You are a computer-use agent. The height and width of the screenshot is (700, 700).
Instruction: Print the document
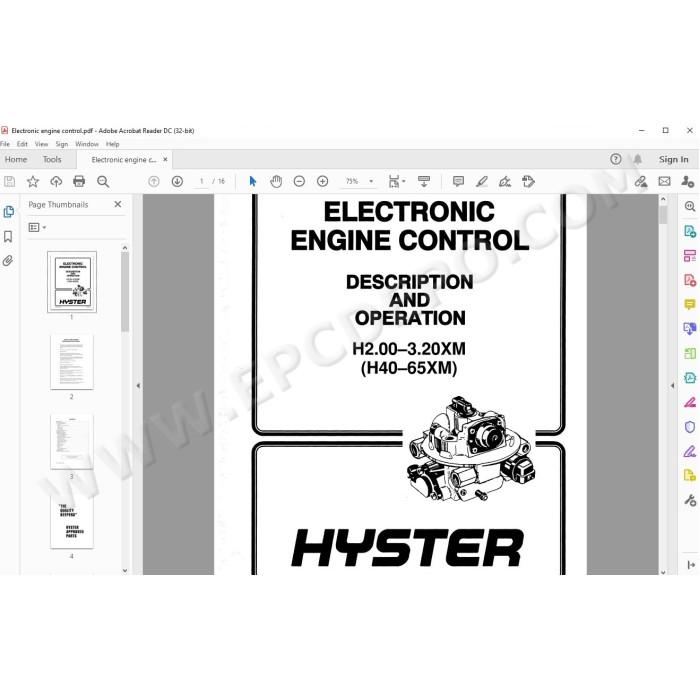pos(79,181)
